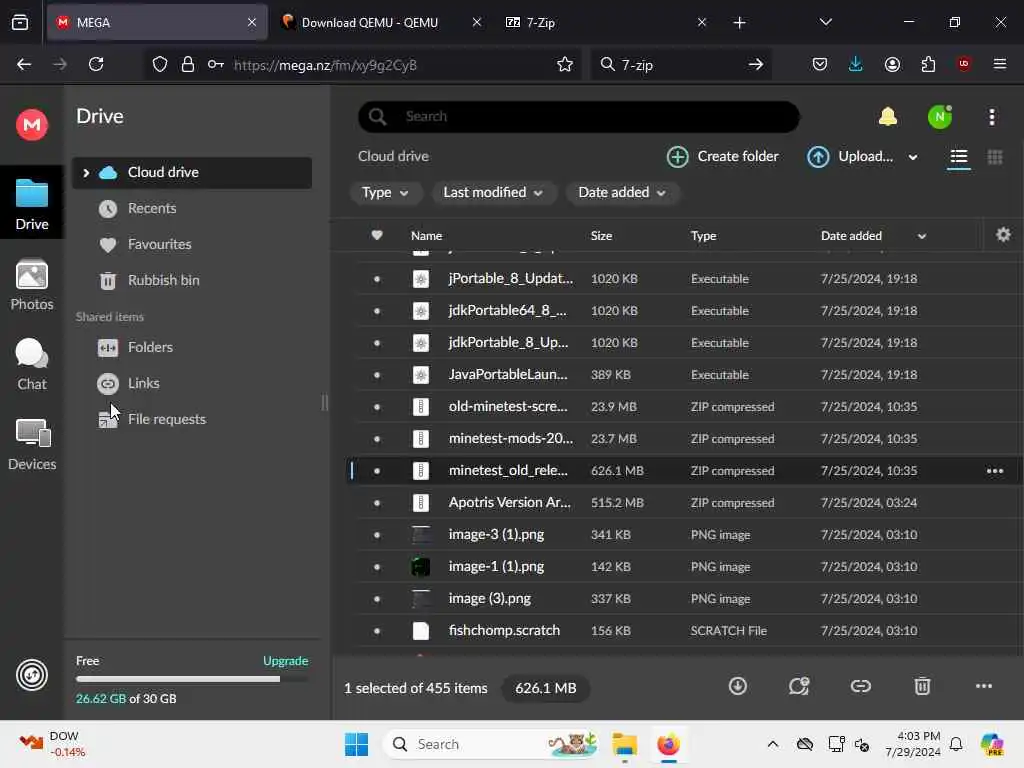
Task: Toggle favourite dot for image-3 (1).png
Action: [x=377, y=535]
